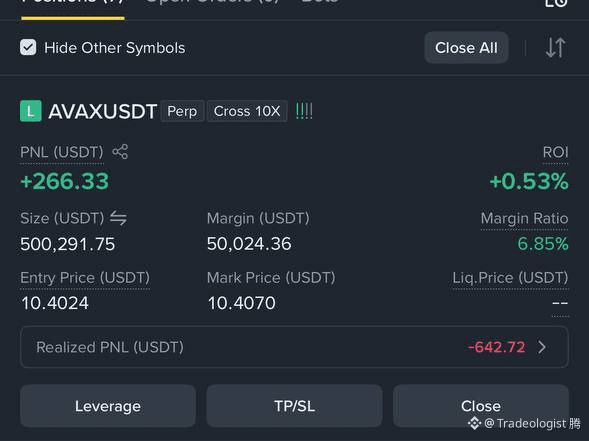Click the green L long position badge
This screenshot has width=589, height=441.
coord(31,111)
